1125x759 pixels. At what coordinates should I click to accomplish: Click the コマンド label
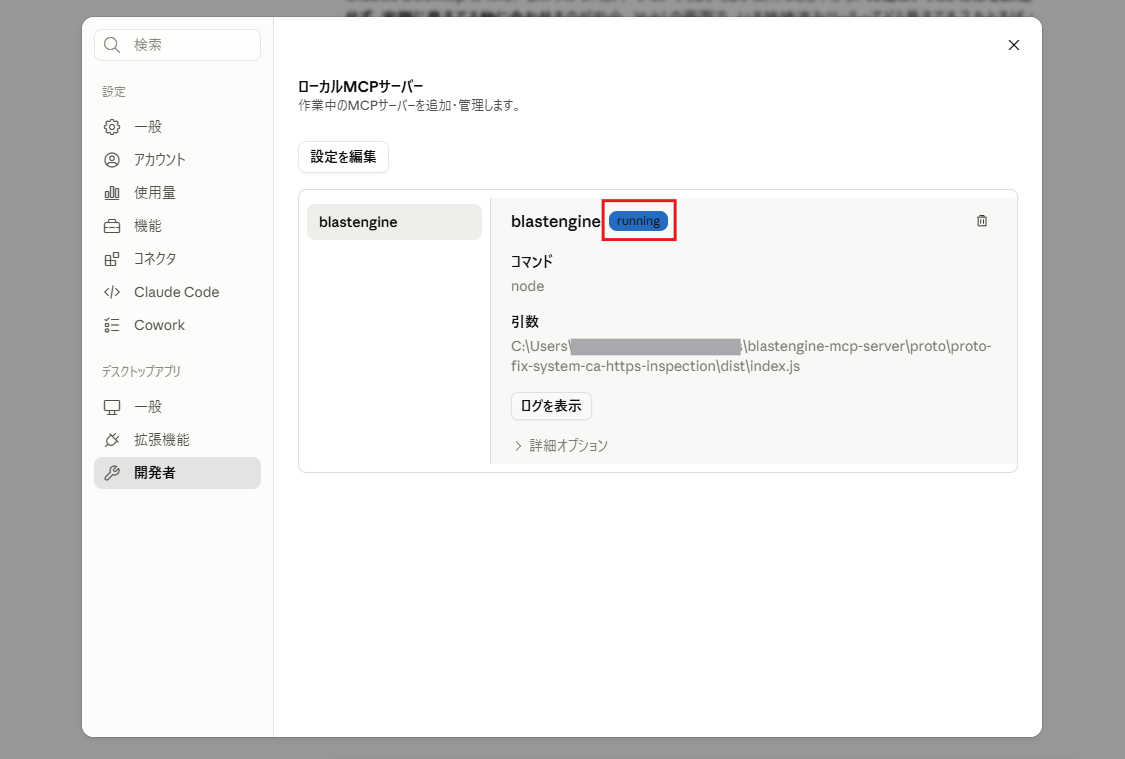coord(532,262)
